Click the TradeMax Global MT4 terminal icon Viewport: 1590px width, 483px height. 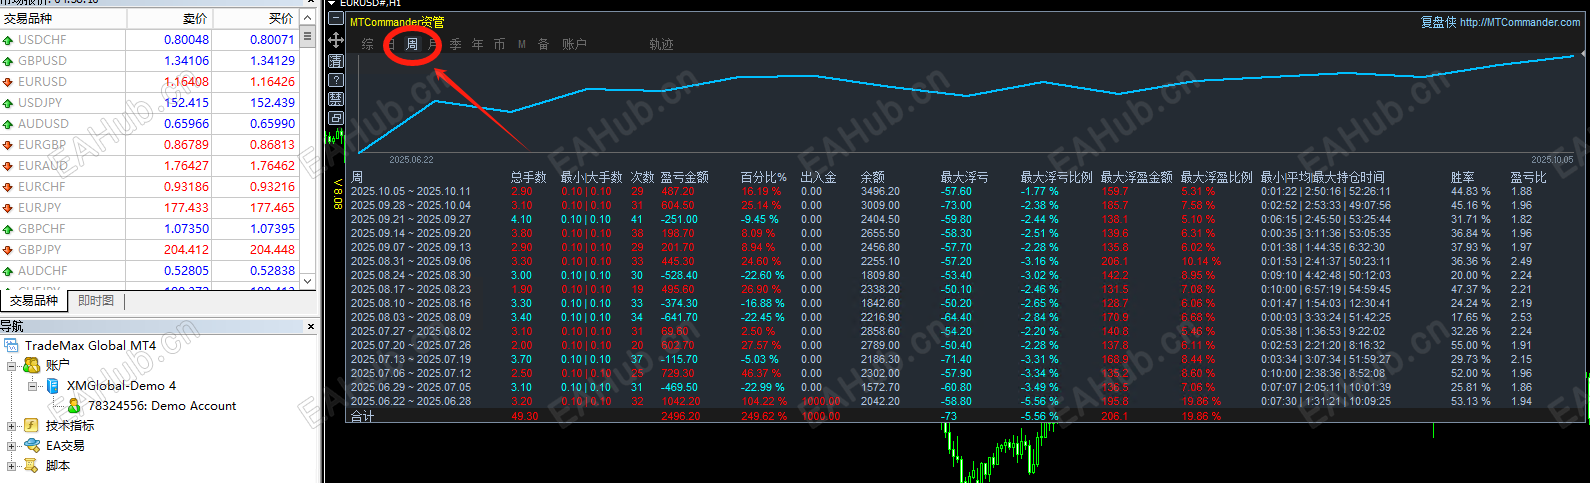point(12,346)
